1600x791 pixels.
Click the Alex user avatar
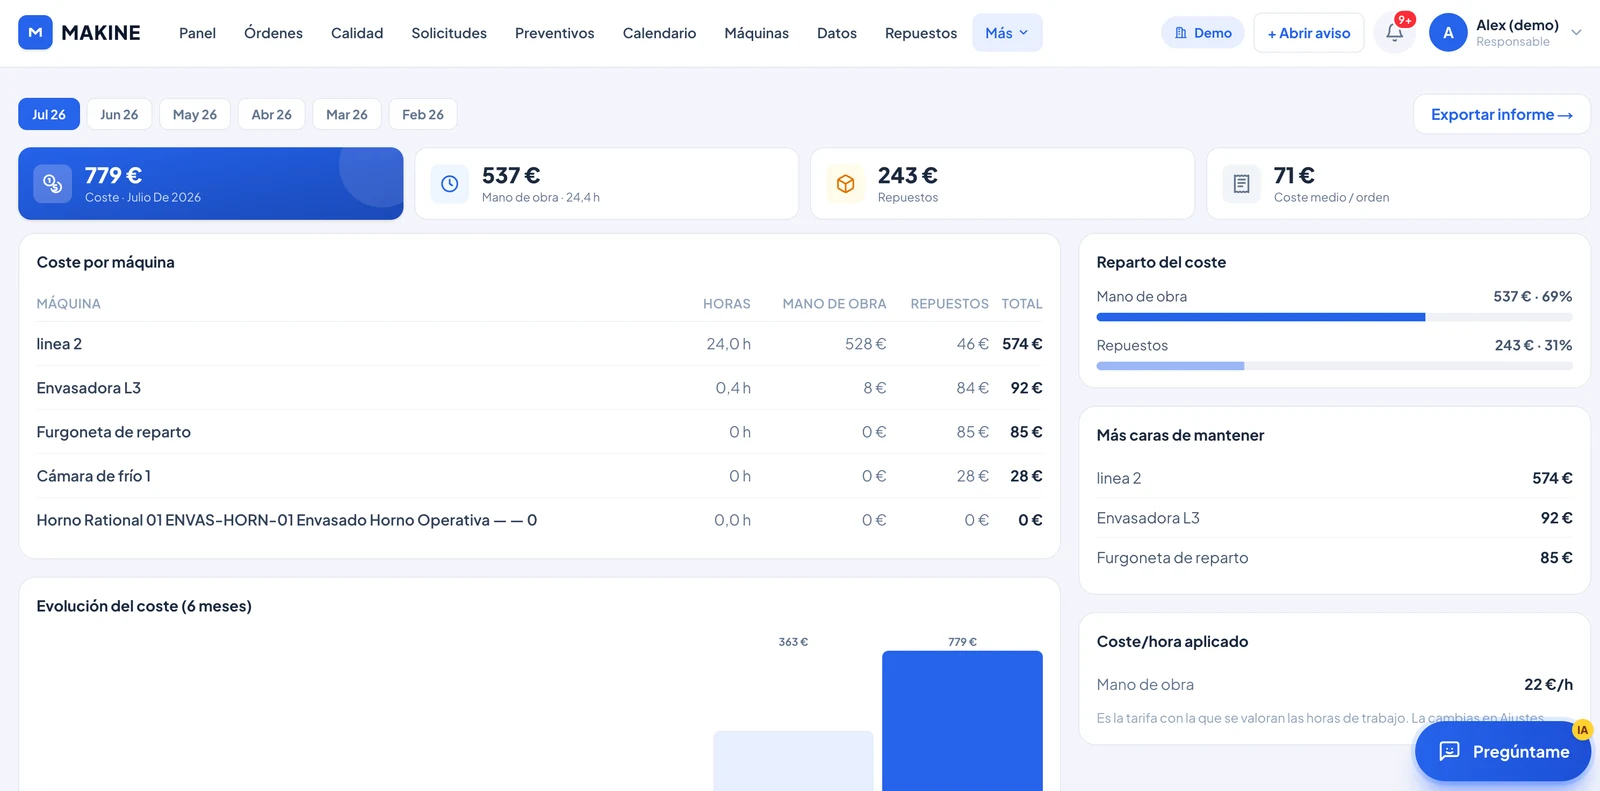pos(1448,33)
